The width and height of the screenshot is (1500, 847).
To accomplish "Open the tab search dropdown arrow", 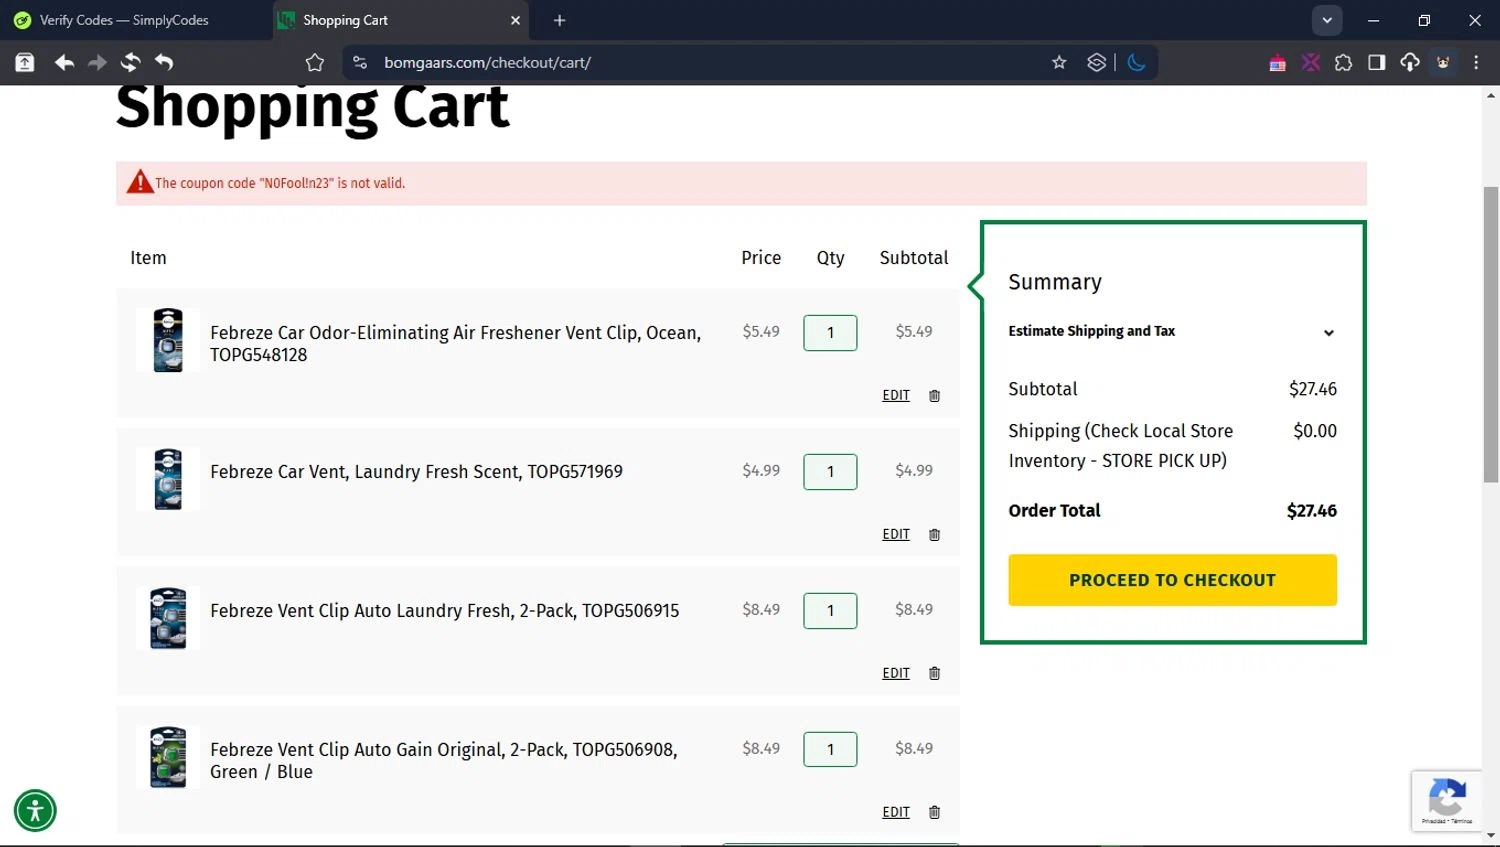I will click(1326, 20).
